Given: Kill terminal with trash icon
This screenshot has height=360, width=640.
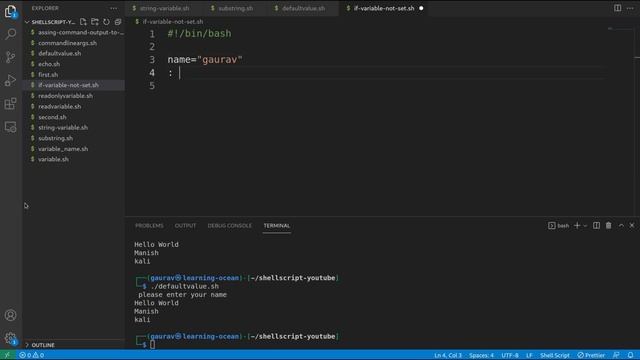Looking at the screenshot, I should point(609,225).
